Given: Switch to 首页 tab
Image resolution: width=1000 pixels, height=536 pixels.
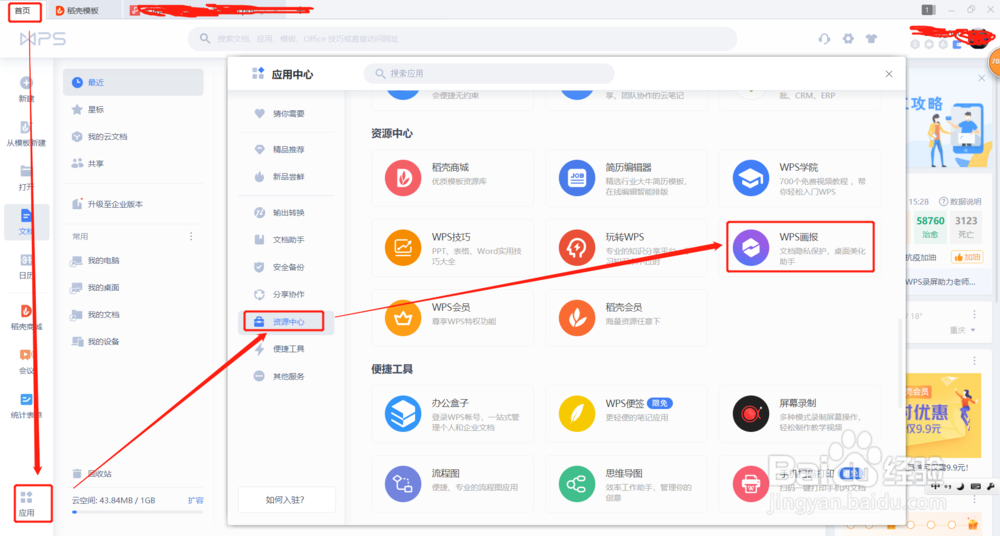Looking at the screenshot, I should 24,11.
